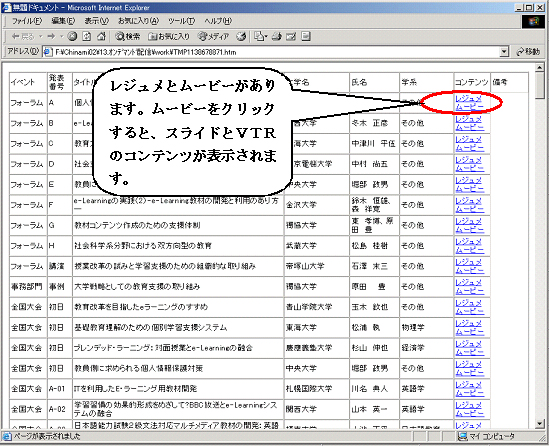
Task: Click the vertical scrollbar down arrow
Action: coord(540,424)
